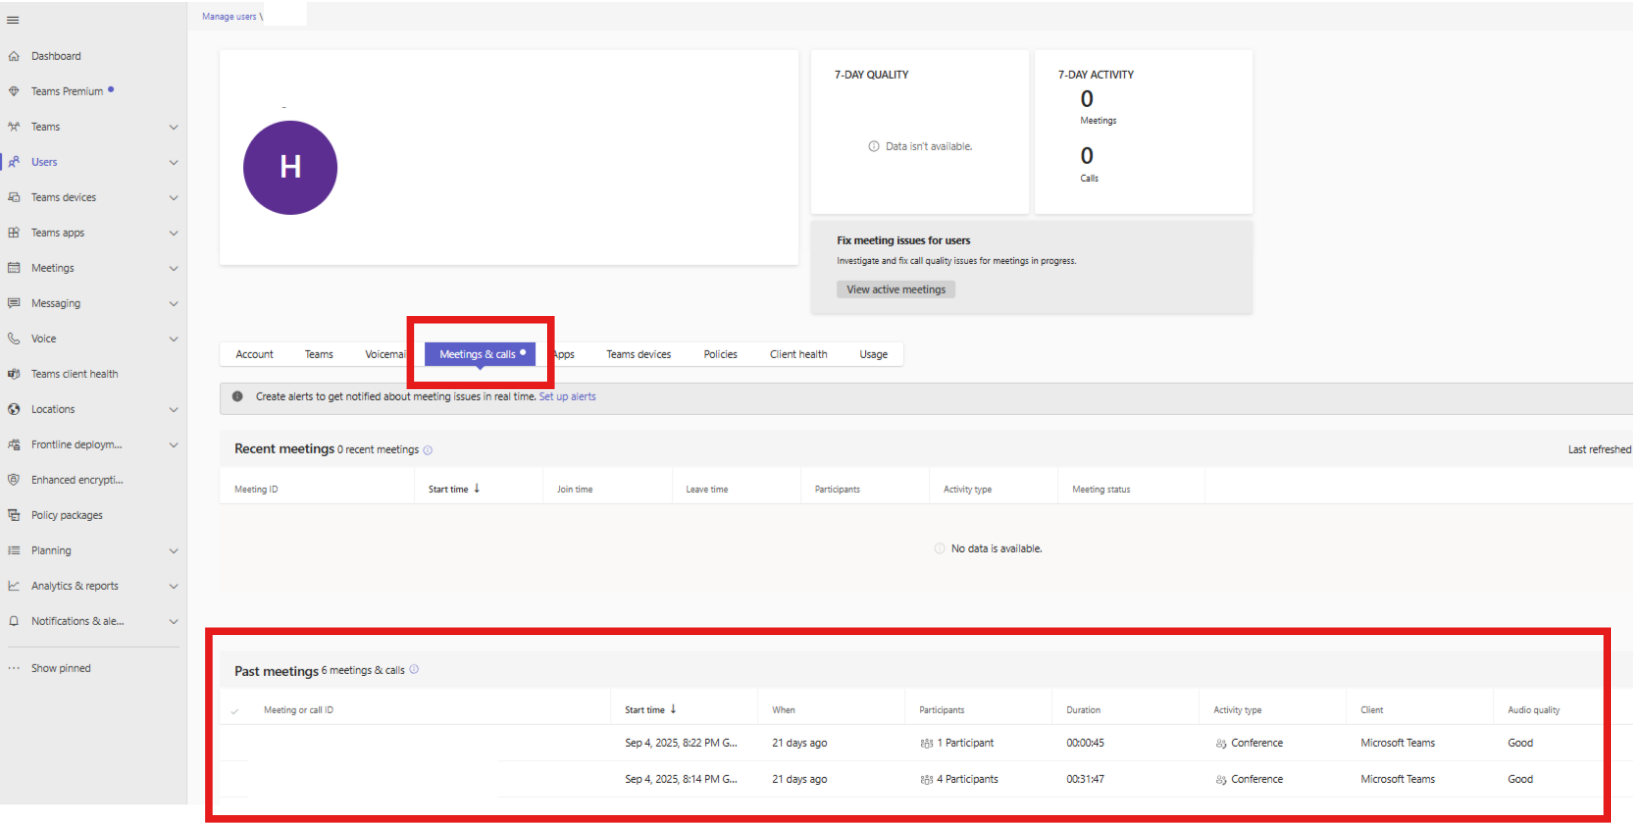
Task: Click the user avatar with letter H
Action: click(x=290, y=168)
